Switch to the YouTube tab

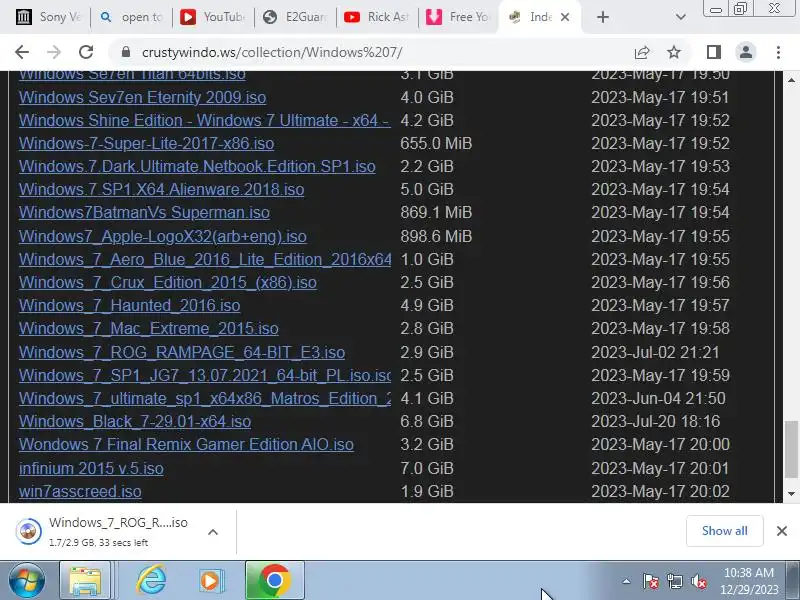pos(213,17)
